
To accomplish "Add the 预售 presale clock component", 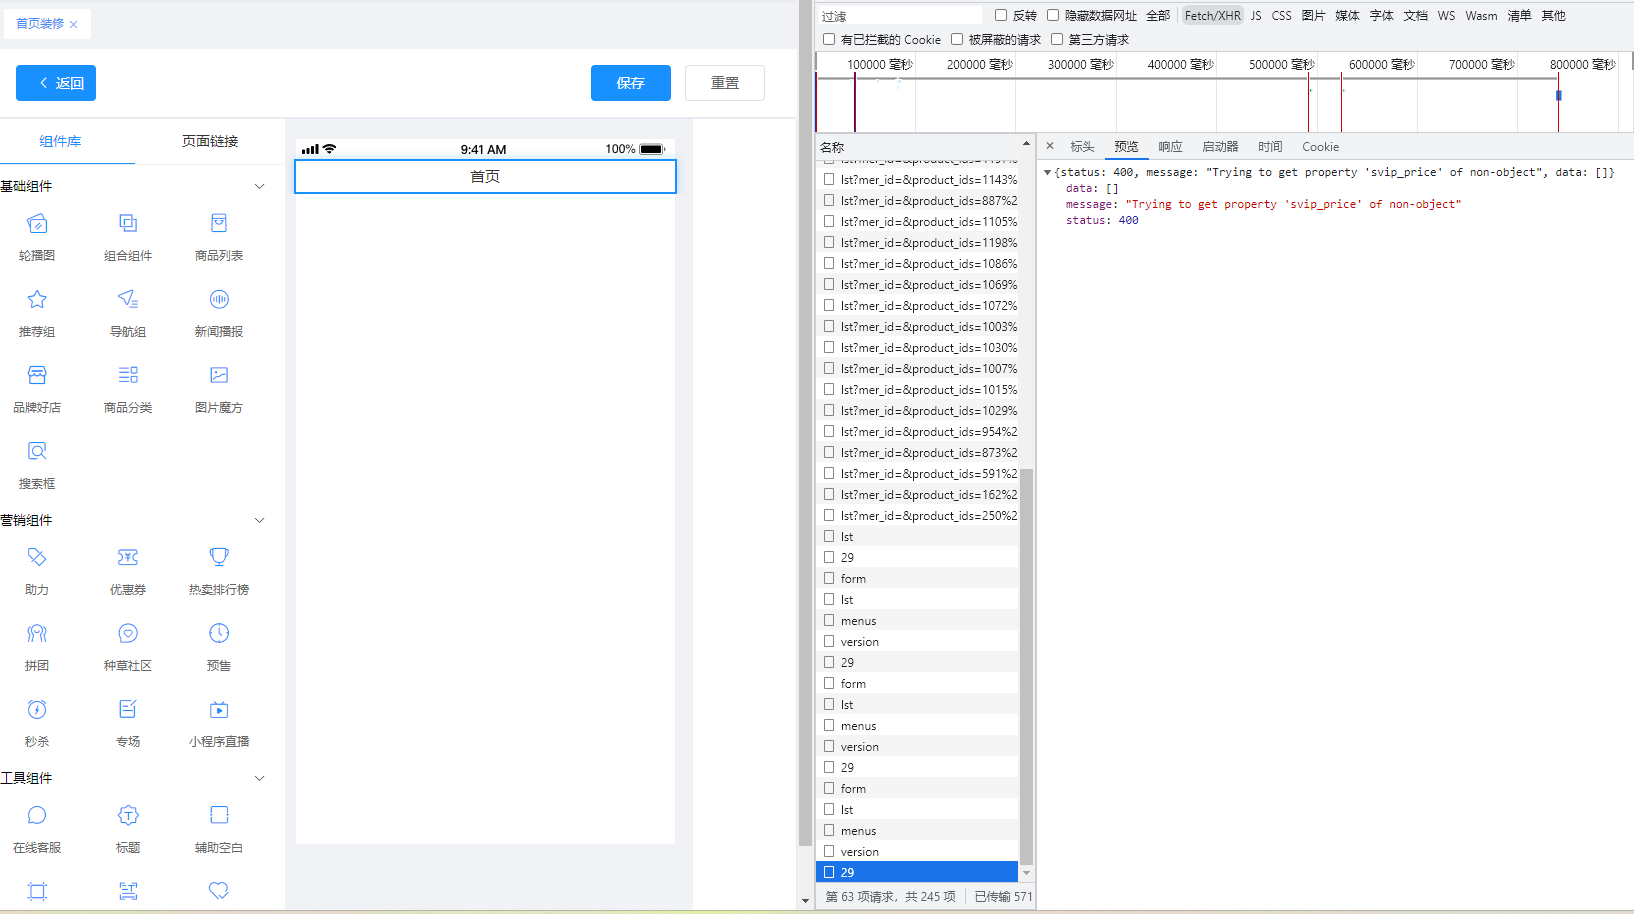I will click(x=219, y=647).
